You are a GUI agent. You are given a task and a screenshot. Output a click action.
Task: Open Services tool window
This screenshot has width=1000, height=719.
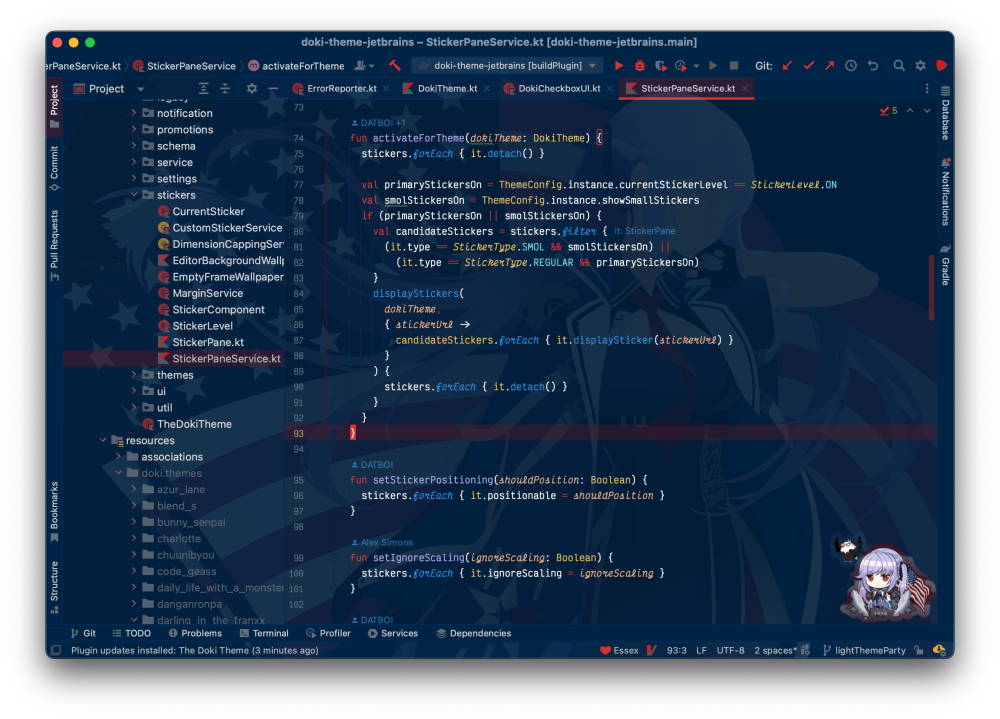tap(393, 633)
